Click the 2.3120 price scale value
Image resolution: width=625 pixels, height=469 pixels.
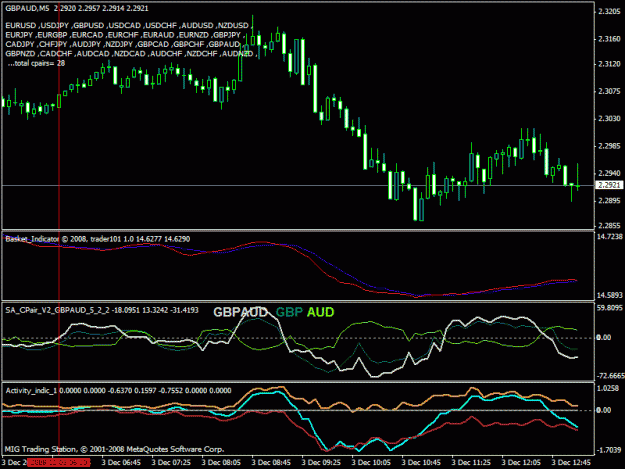pos(609,64)
